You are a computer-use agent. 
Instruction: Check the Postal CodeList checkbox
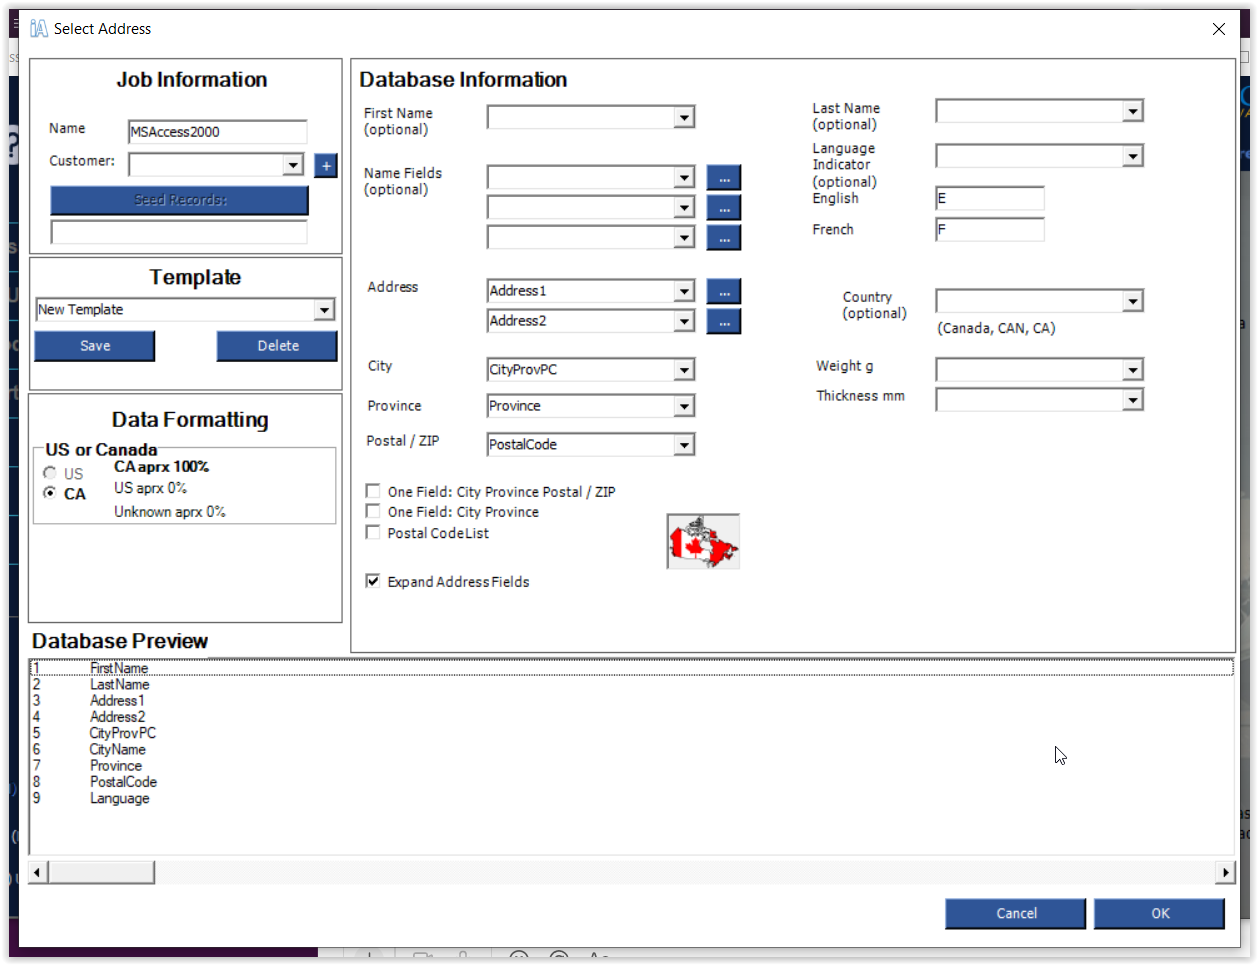pos(373,533)
